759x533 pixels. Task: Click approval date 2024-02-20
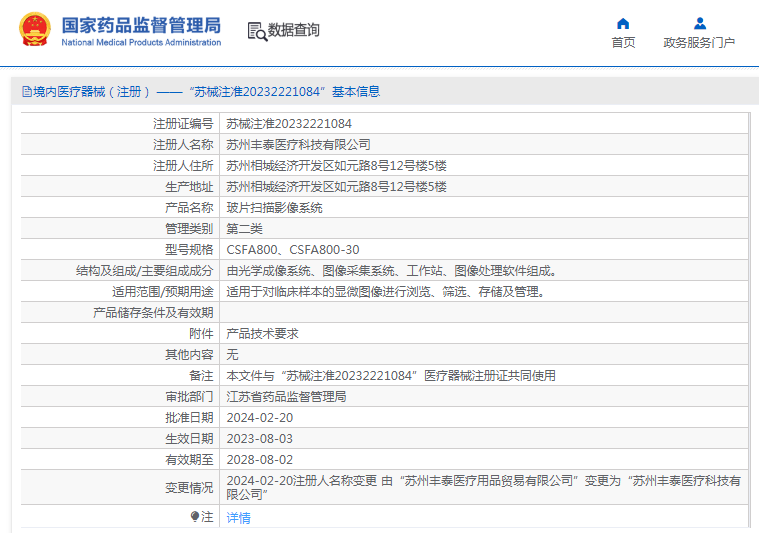coord(259,418)
